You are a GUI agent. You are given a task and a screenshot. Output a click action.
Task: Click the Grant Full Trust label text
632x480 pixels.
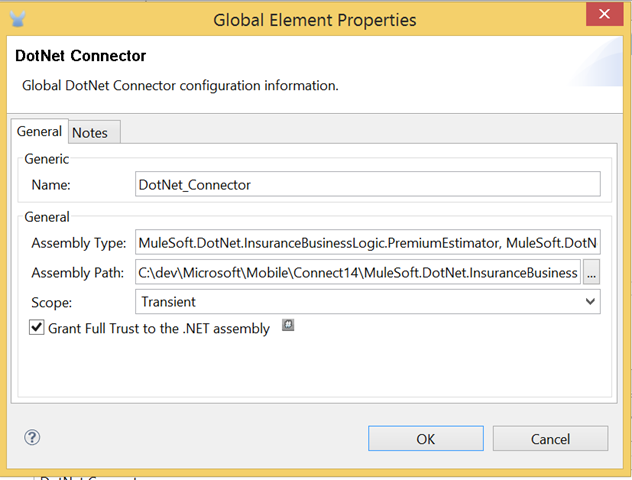click(x=159, y=328)
